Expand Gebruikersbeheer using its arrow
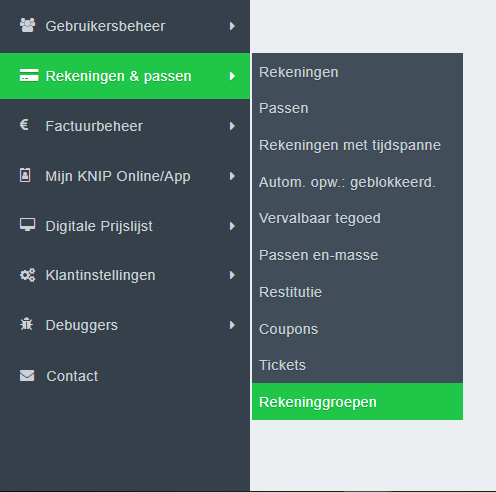The height and width of the screenshot is (492, 496). (232, 26)
